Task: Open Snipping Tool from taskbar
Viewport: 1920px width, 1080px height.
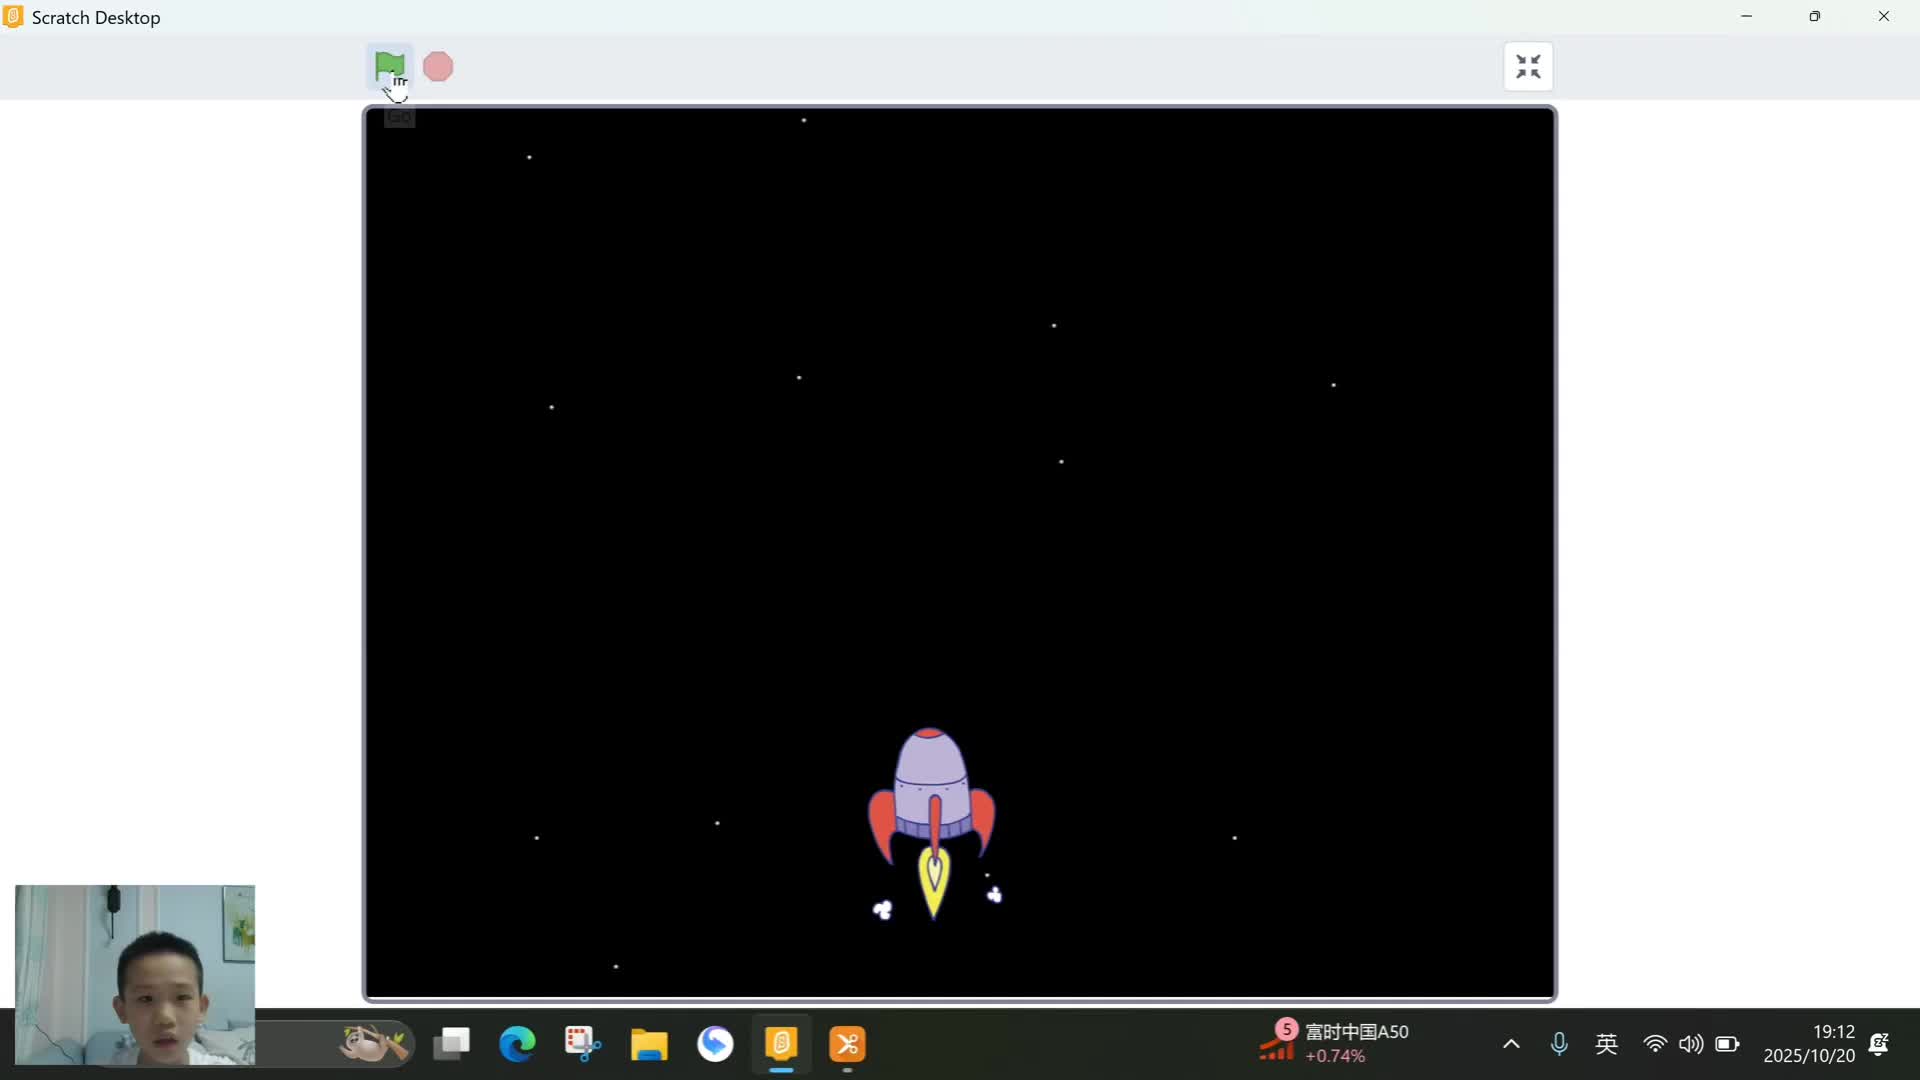Action: [x=583, y=1044]
